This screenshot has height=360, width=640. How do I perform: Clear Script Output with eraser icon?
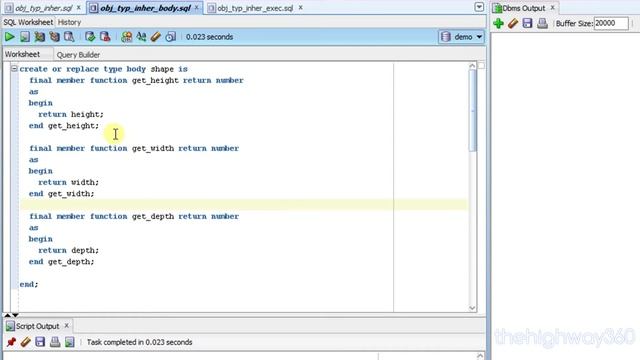pos(26,342)
